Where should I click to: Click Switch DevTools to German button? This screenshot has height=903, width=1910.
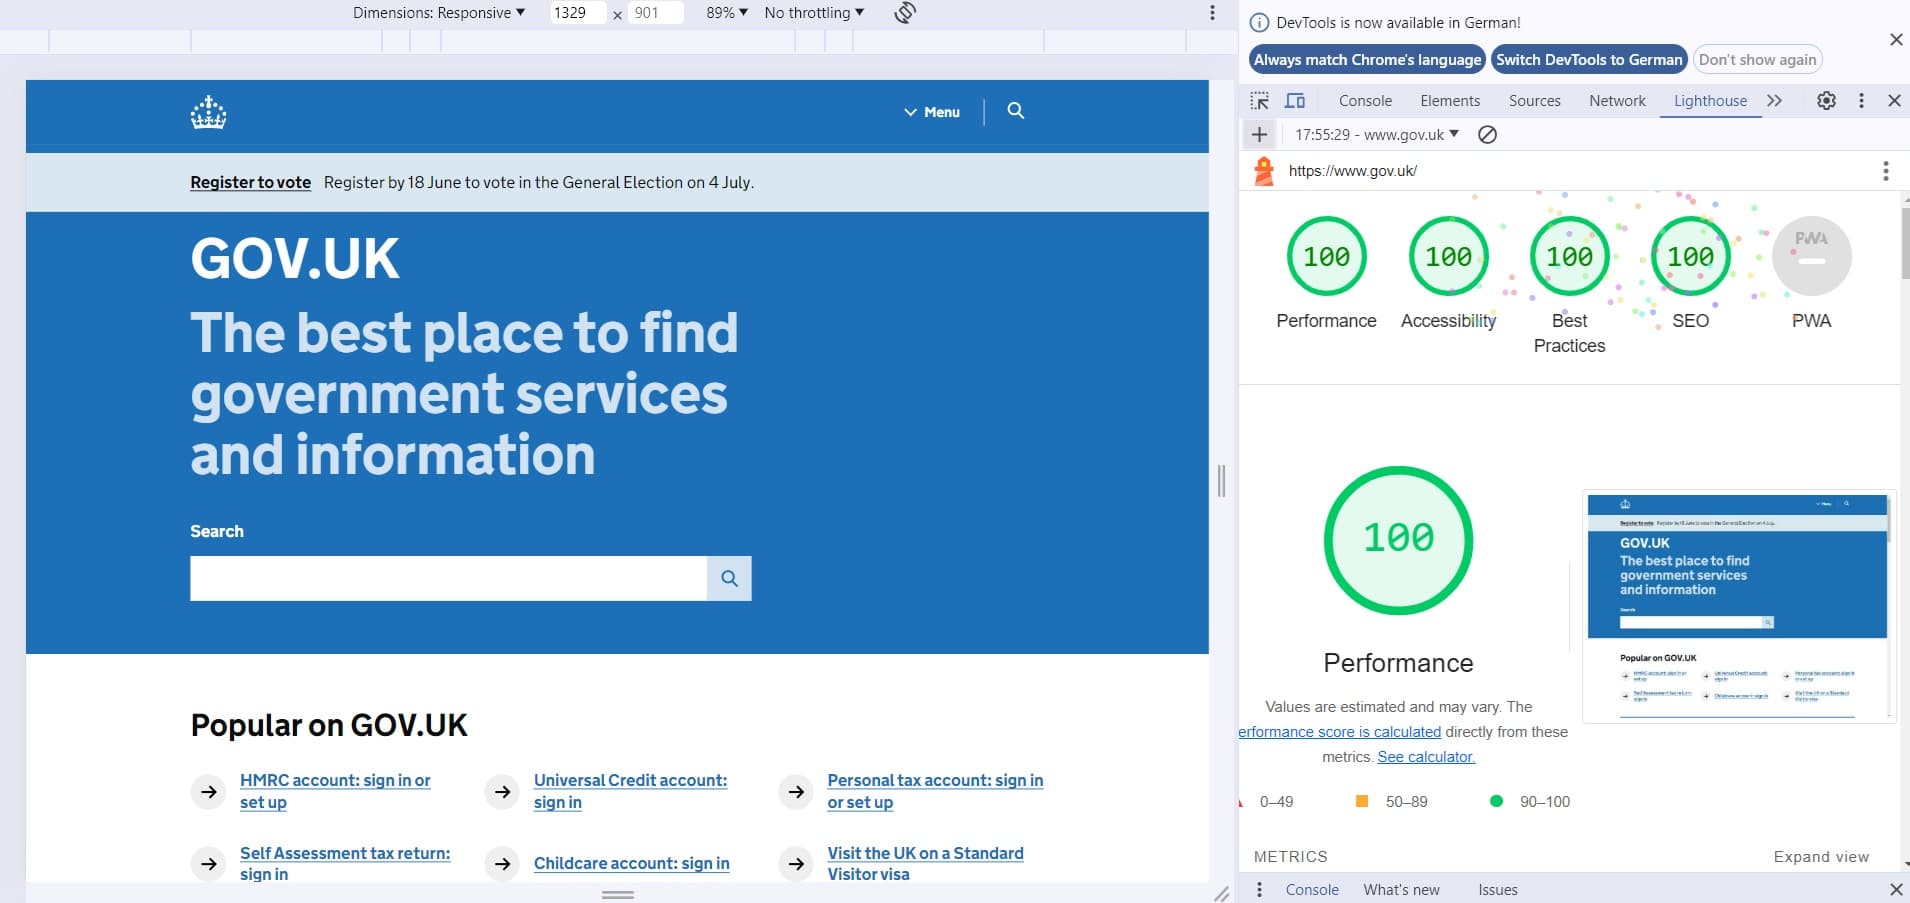1589,60
